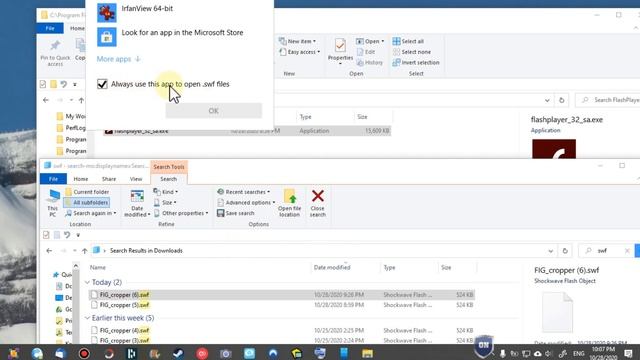Open notification center in taskbar

point(629,353)
